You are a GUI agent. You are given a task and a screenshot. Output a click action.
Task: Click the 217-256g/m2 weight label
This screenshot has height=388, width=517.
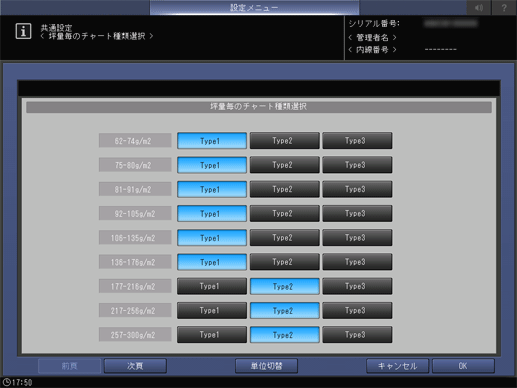click(135, 311)
